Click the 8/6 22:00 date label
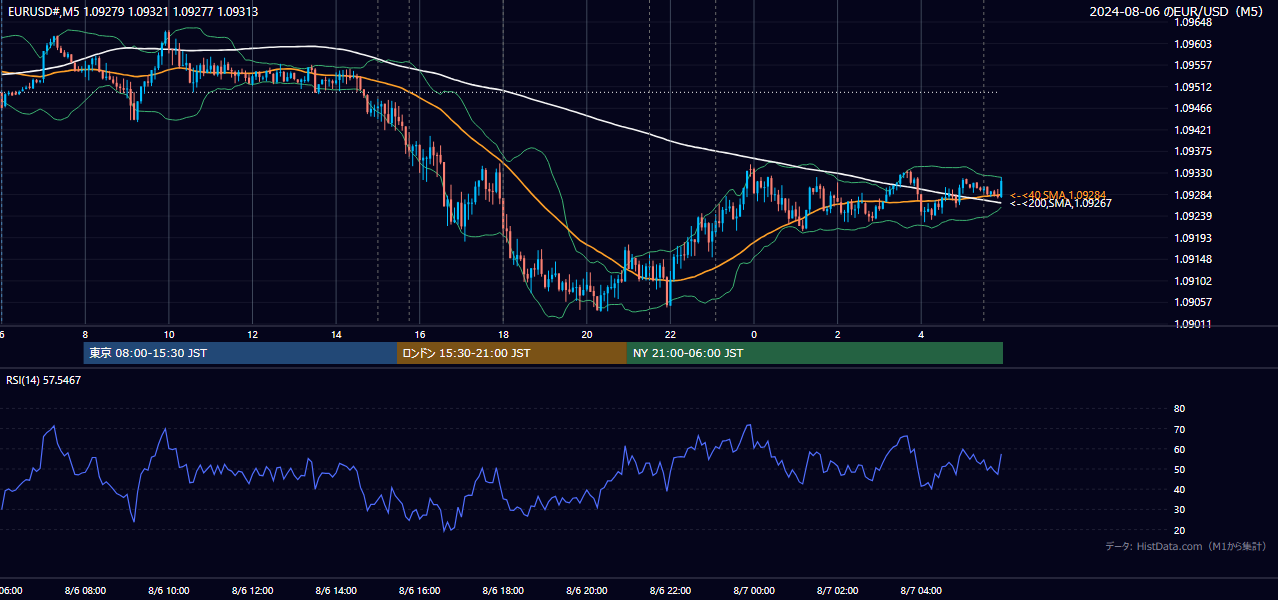 (x=671, y=591)
